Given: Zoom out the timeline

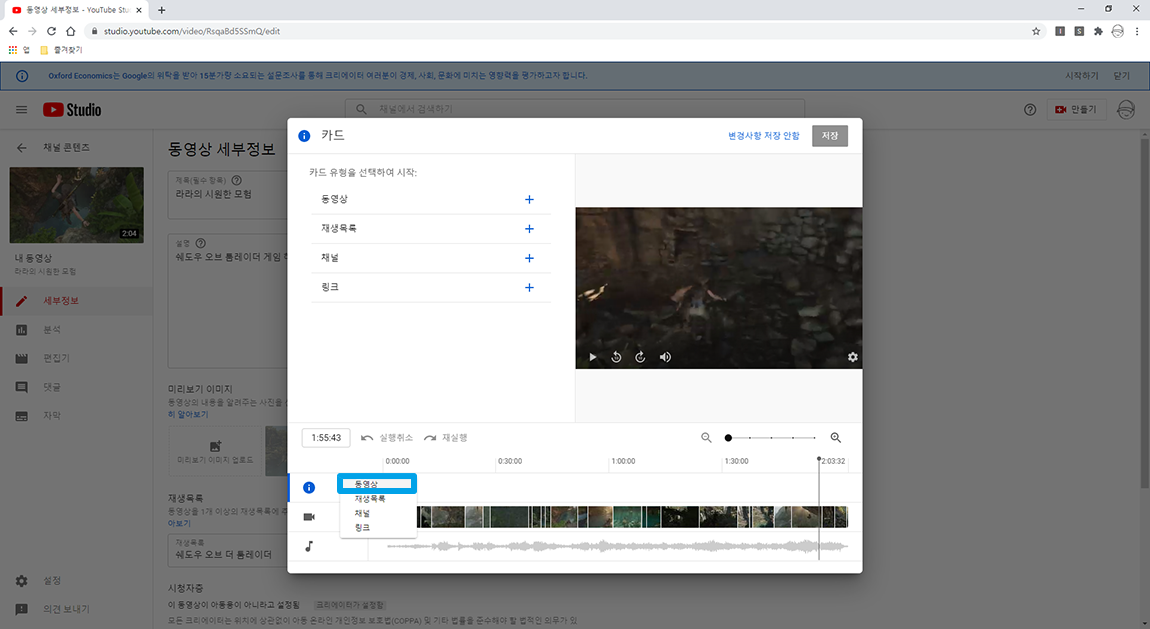Looking at the screenshot, I should pyautogui.click(x=706, y=438).
